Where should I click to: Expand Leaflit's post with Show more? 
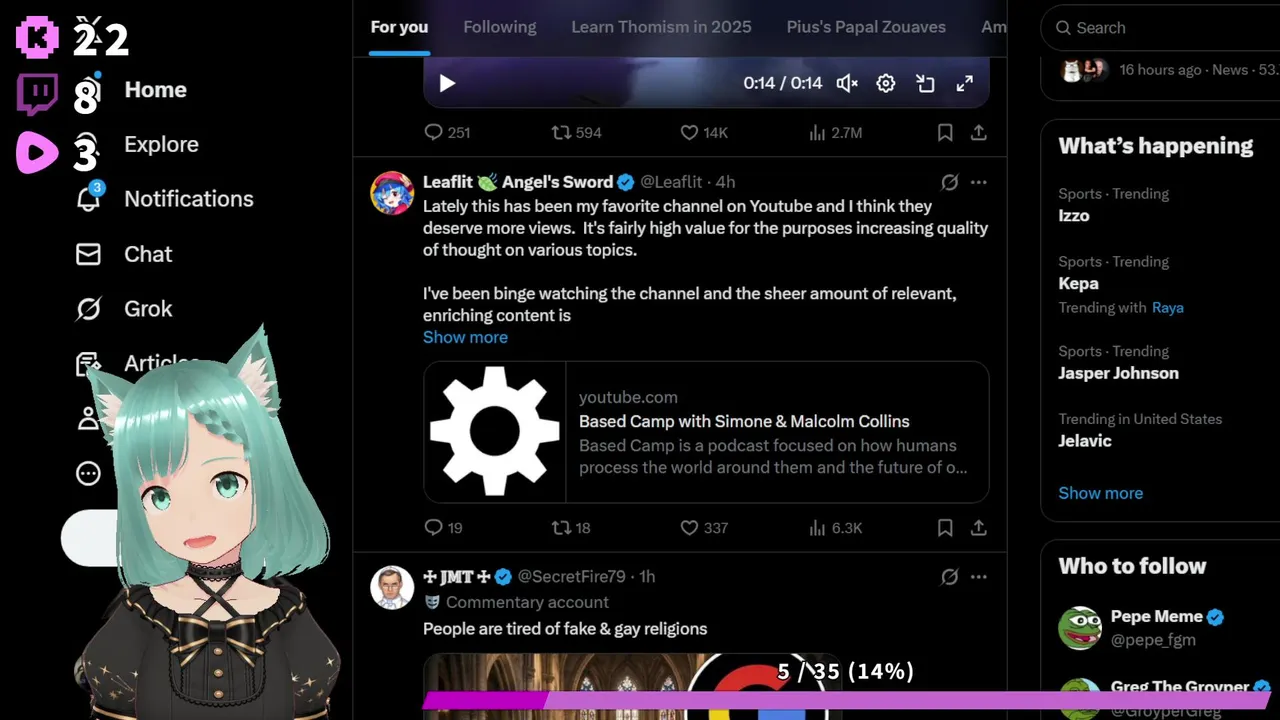click(x=465, y=337)
